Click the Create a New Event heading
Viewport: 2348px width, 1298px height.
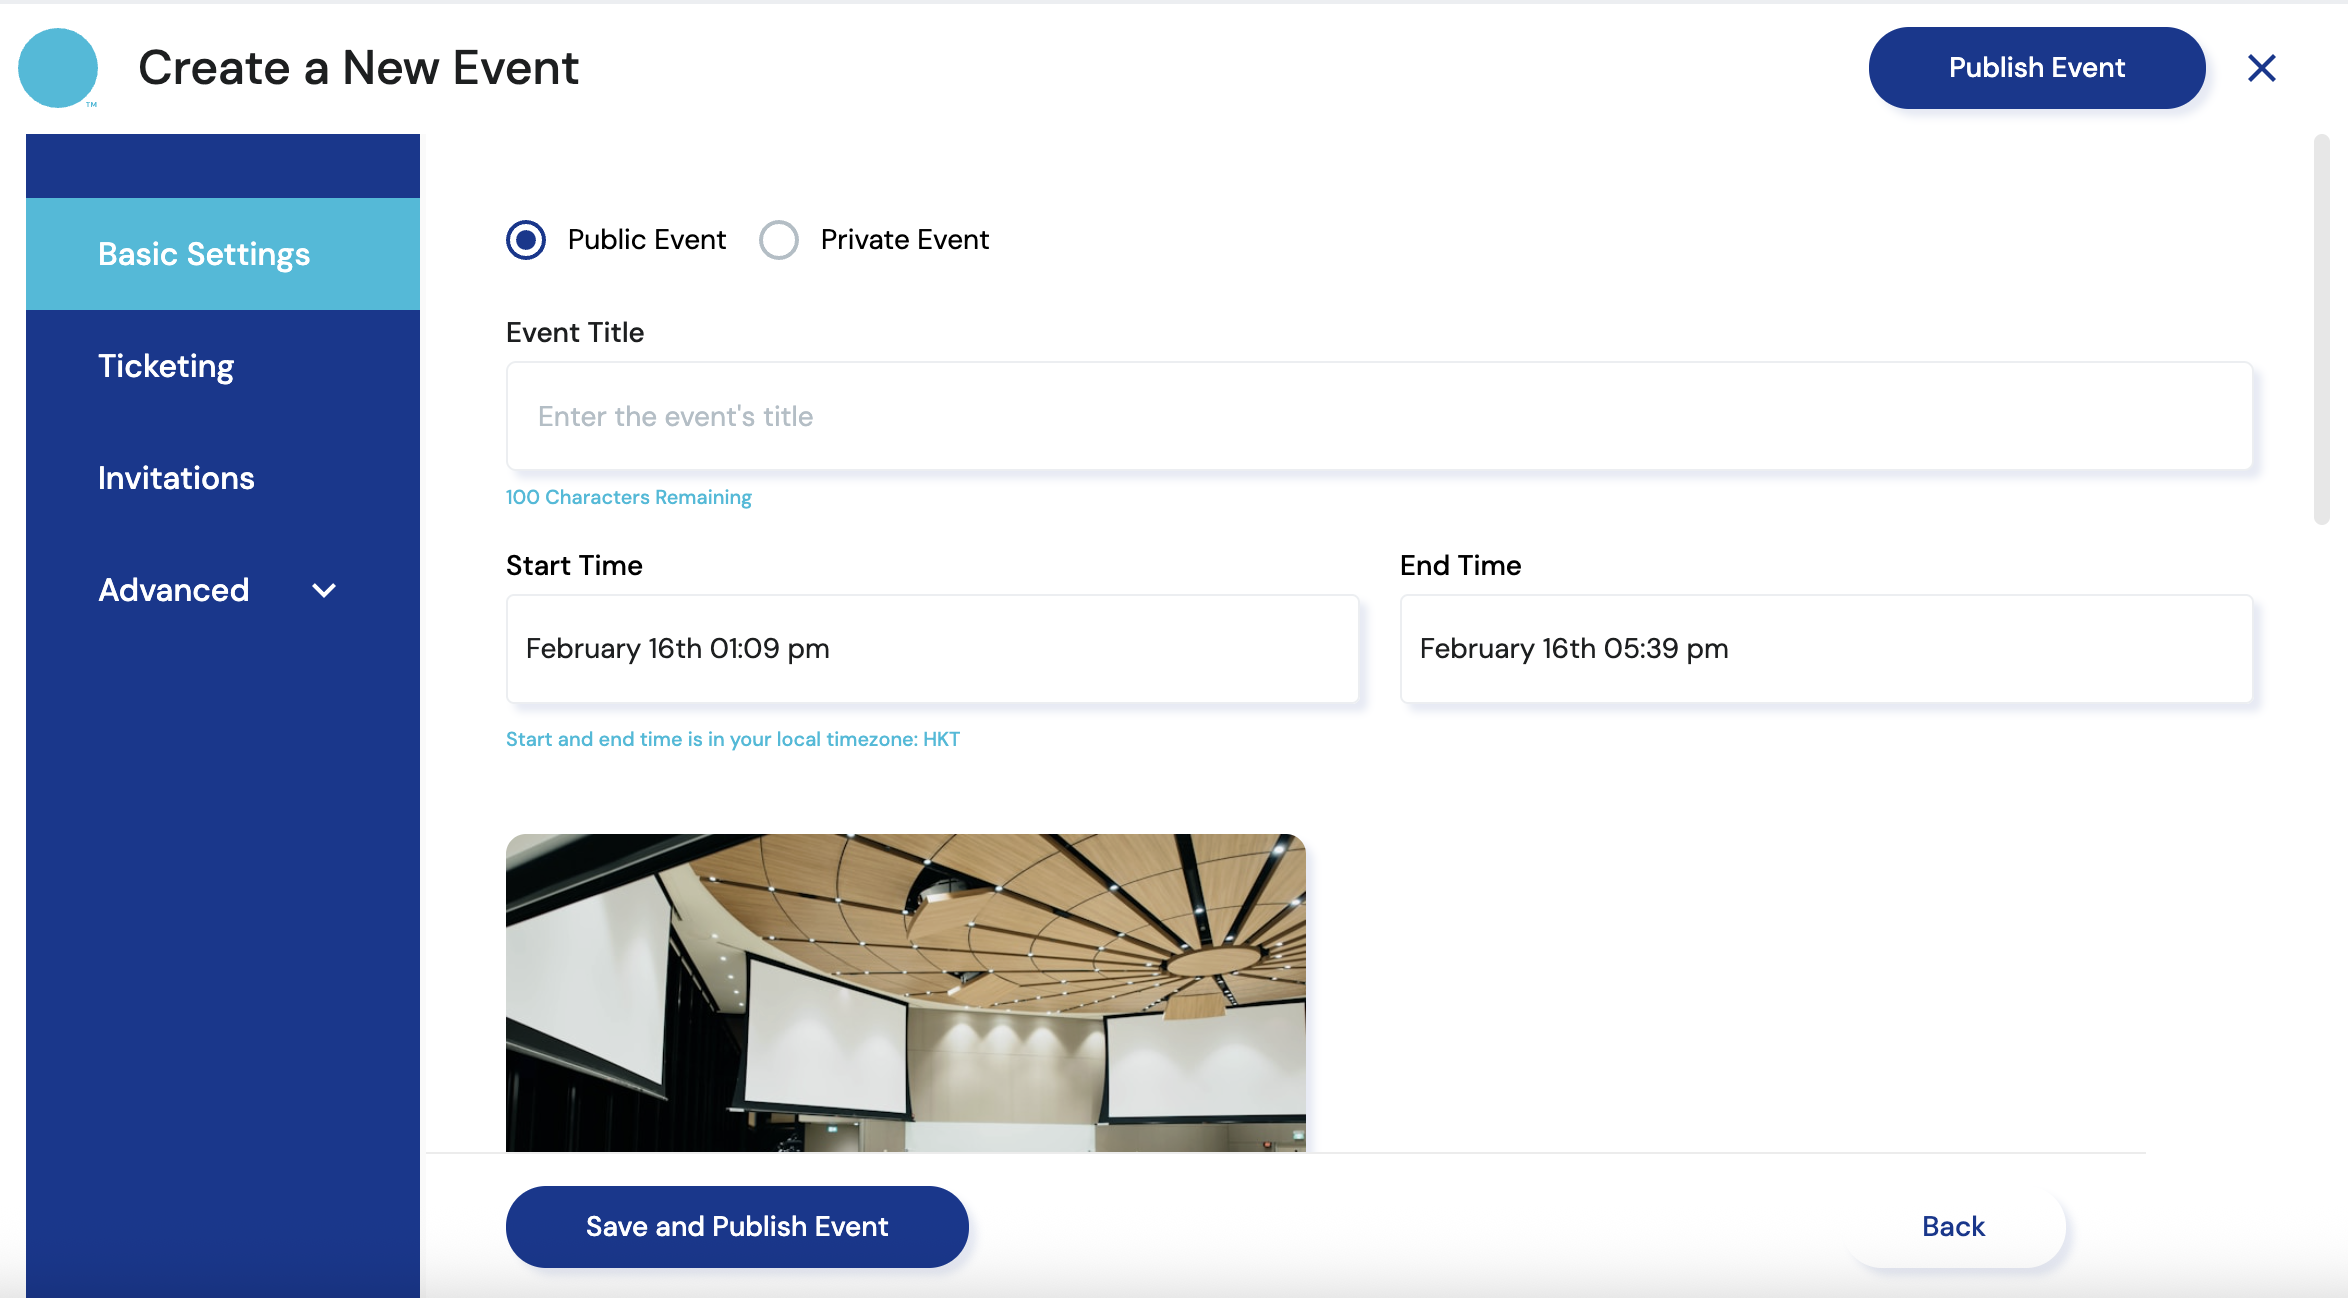(358, 68)
